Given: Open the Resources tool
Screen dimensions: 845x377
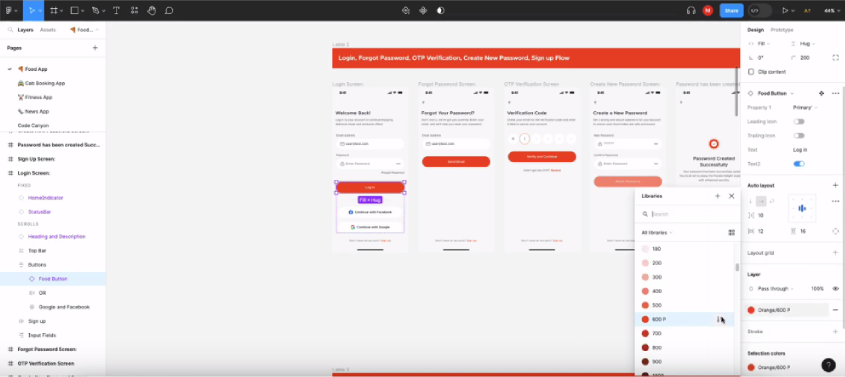Looking at the screenshot, I should point(134,10).
